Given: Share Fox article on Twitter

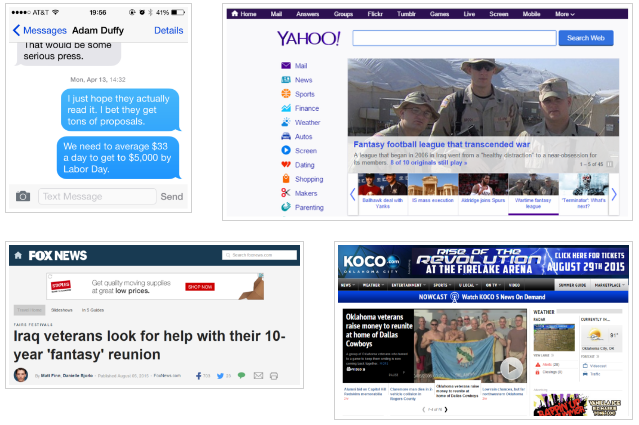Looking at the screenshot, I should pyautogui.click(x=220, y=376).
